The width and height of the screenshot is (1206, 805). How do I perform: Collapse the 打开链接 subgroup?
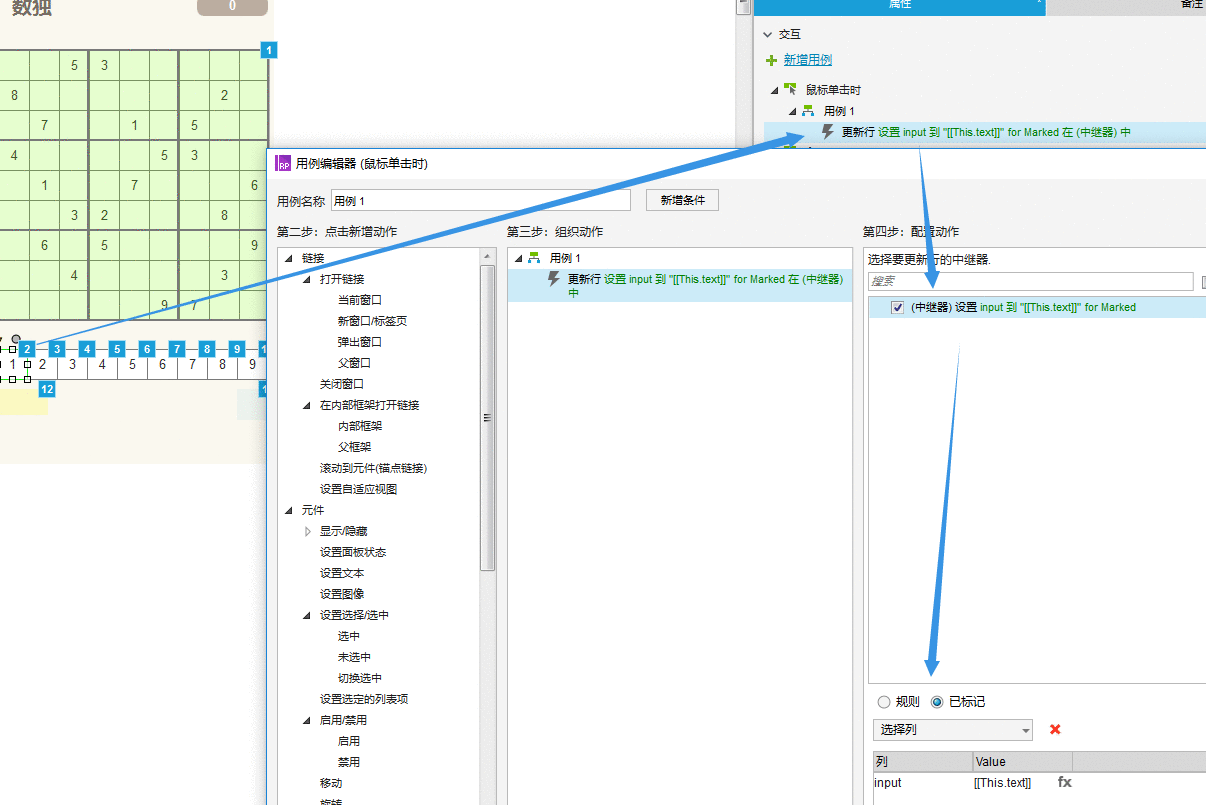pyautogui.click(x=307, y=279)
